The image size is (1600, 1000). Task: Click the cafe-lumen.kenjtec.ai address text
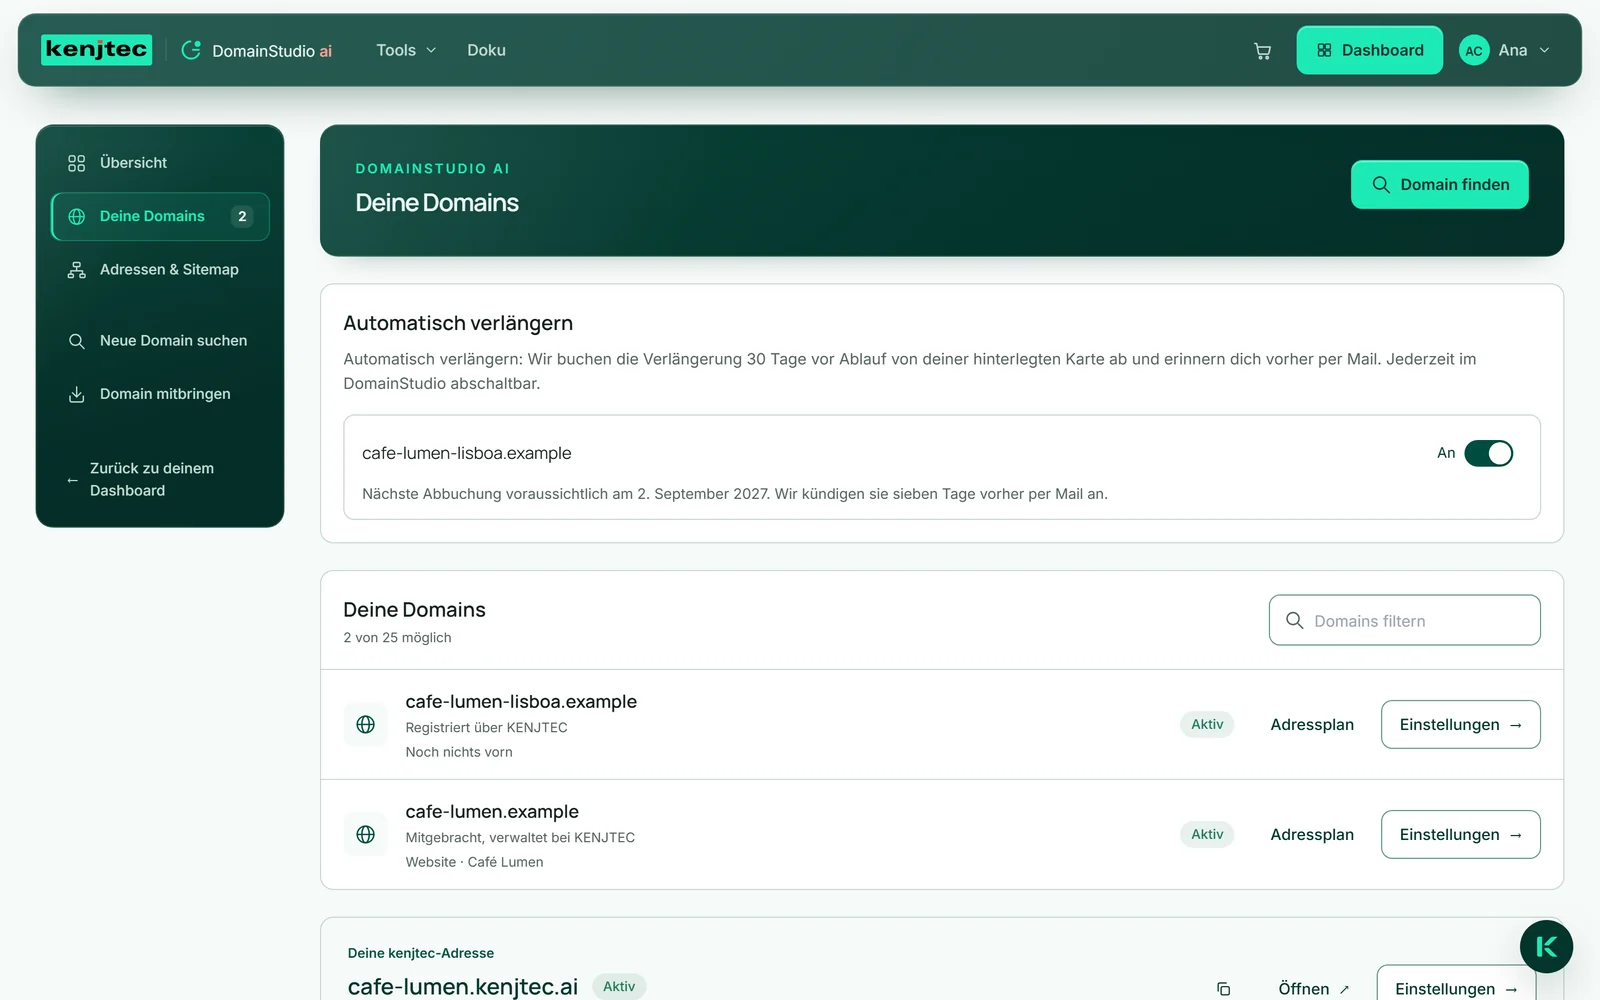[x=463, y=987]
